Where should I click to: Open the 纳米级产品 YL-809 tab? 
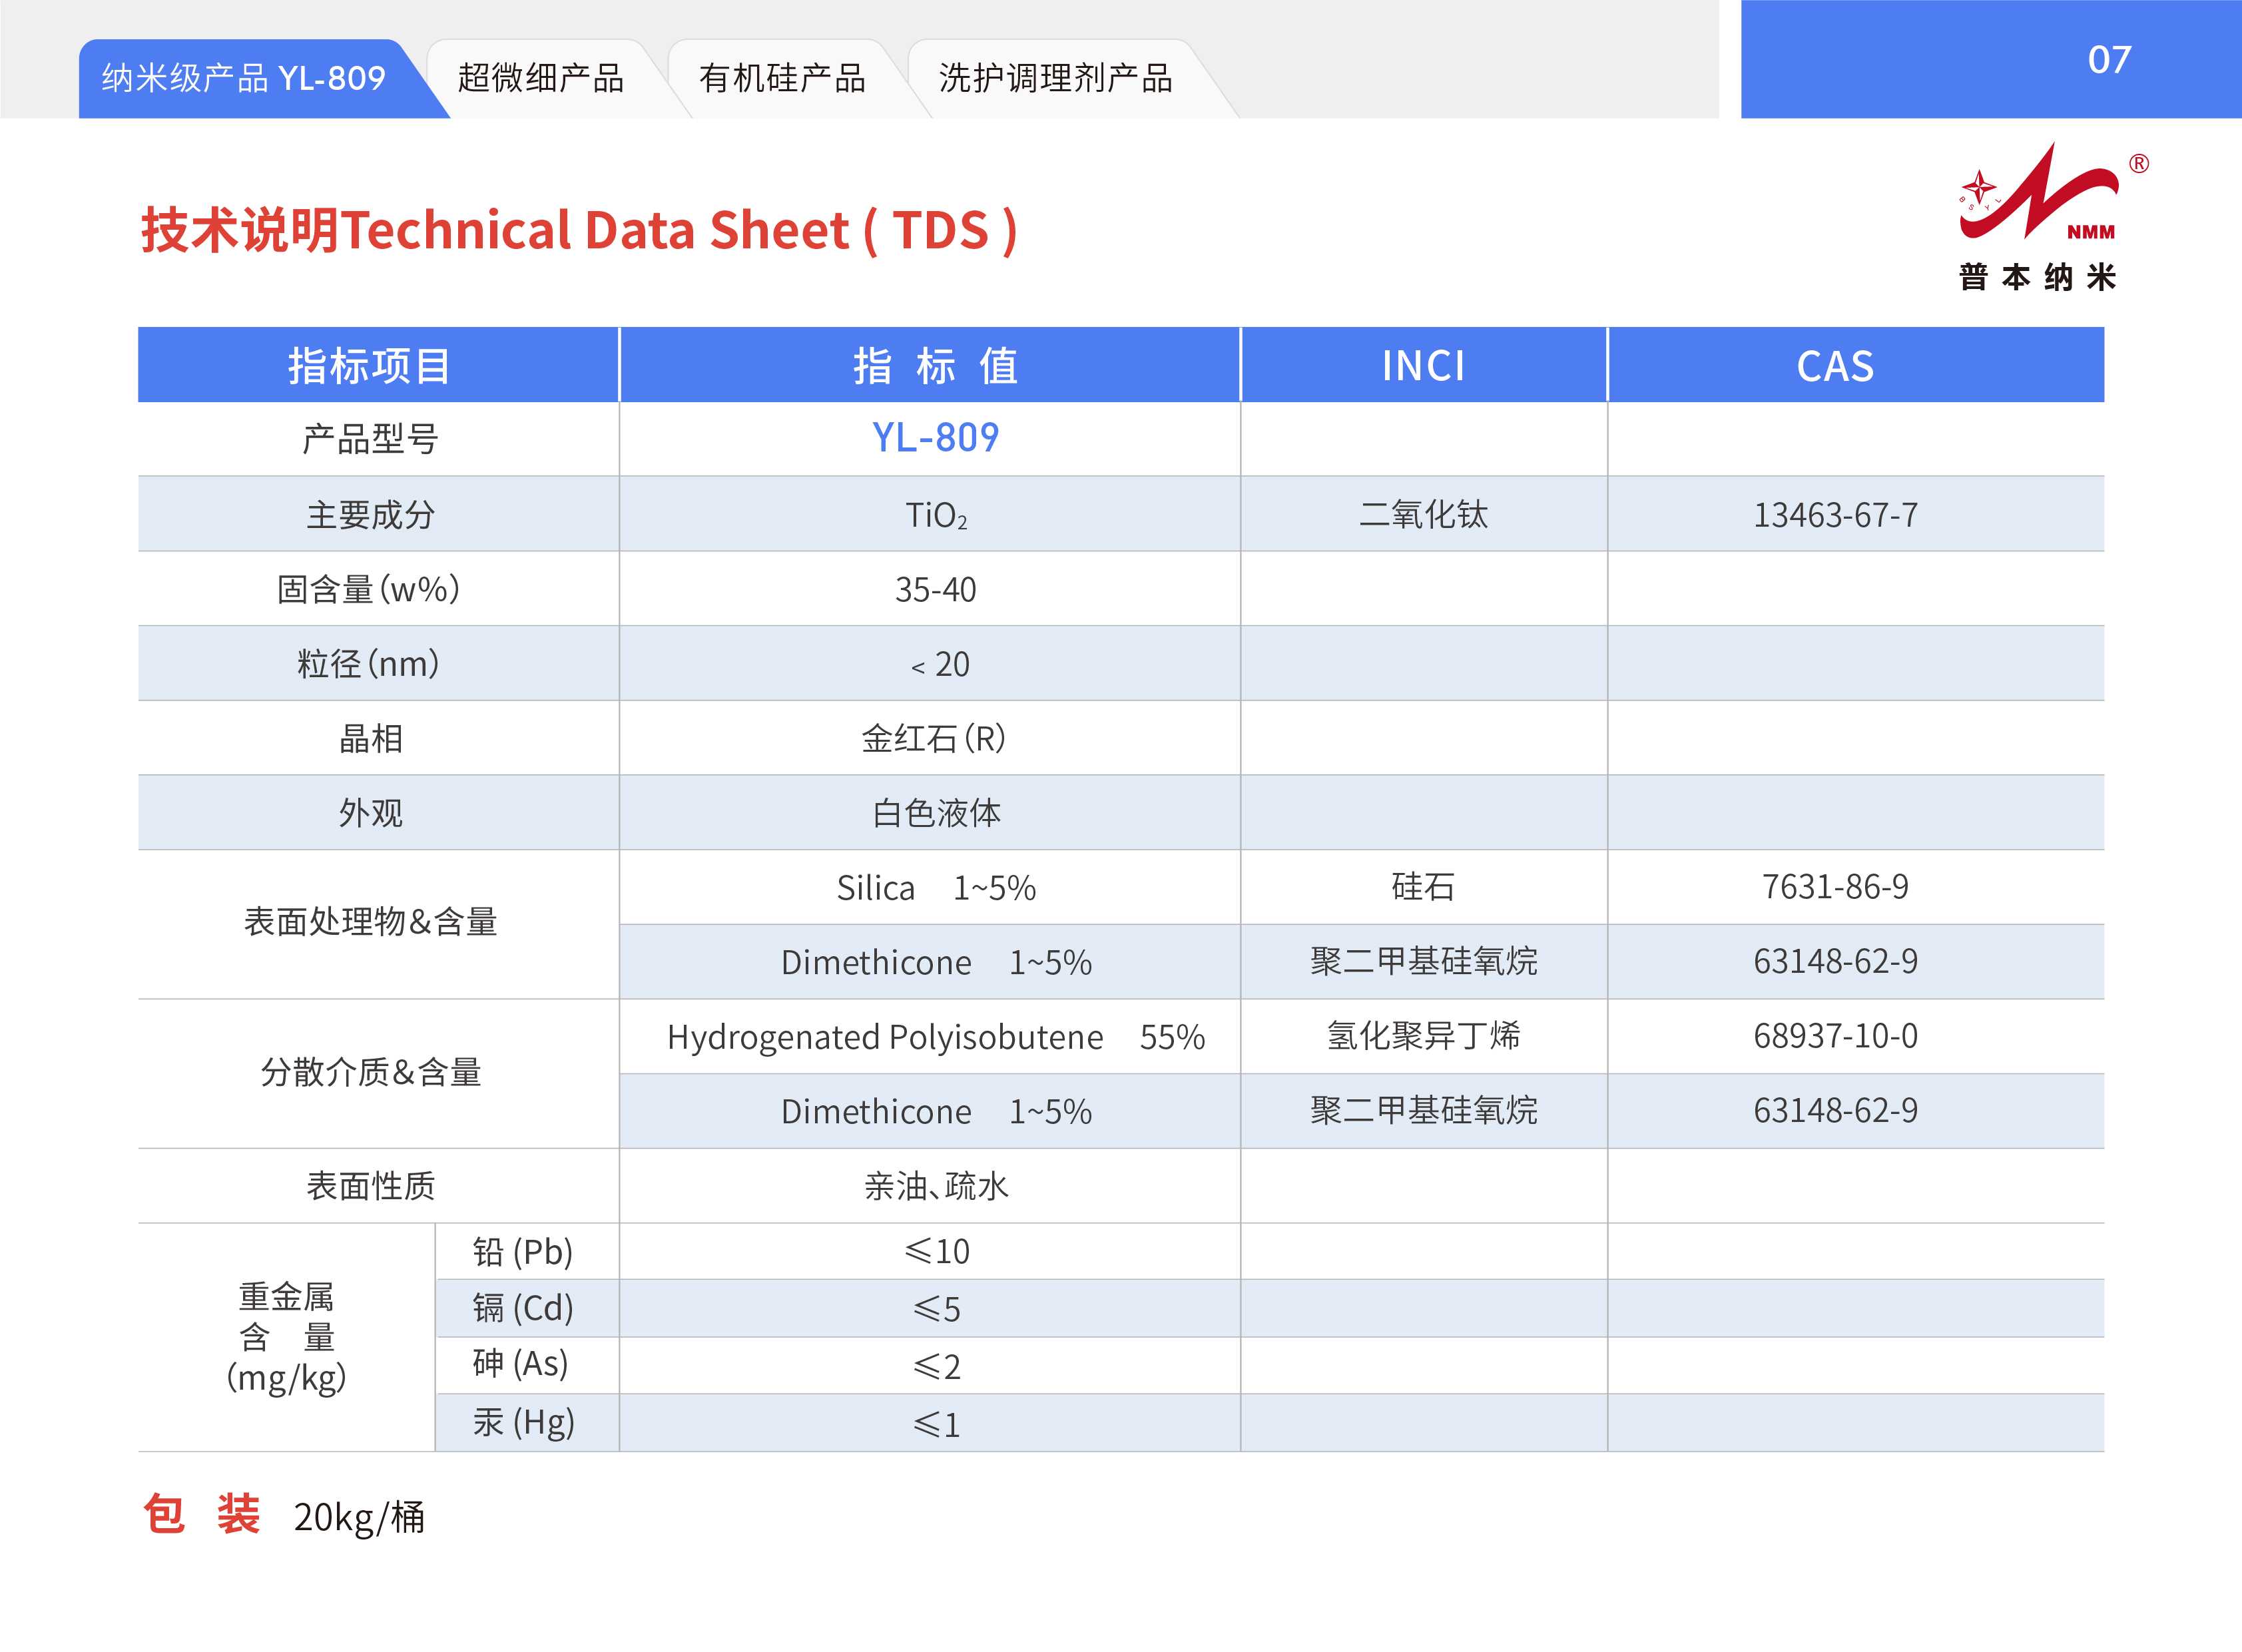243,78
